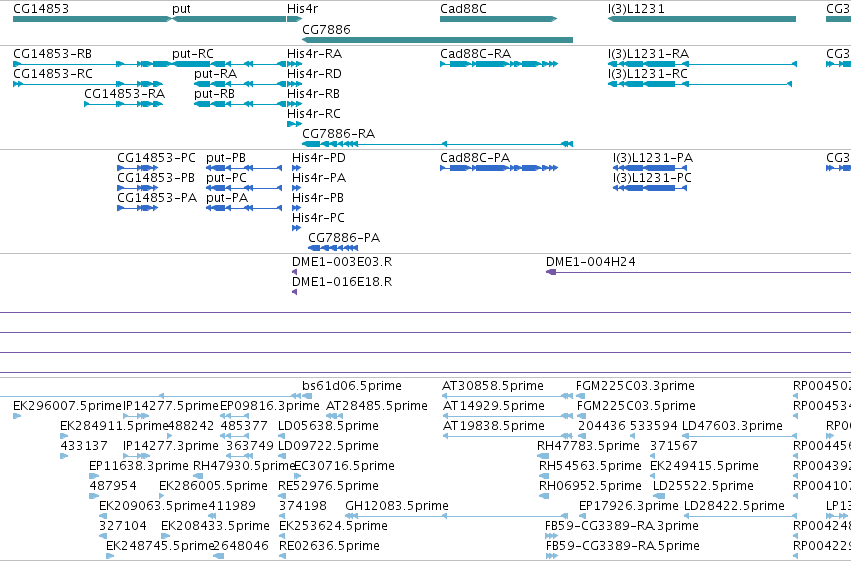Click transcript CG7886-RA
Image resolution: width=851 pixels, height=561 pixels.
[x=338, y=134]
